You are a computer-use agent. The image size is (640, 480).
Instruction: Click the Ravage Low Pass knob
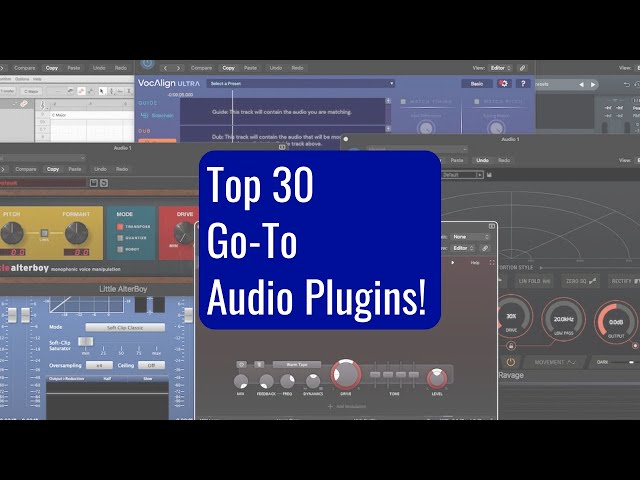click(x=563, y=320)
